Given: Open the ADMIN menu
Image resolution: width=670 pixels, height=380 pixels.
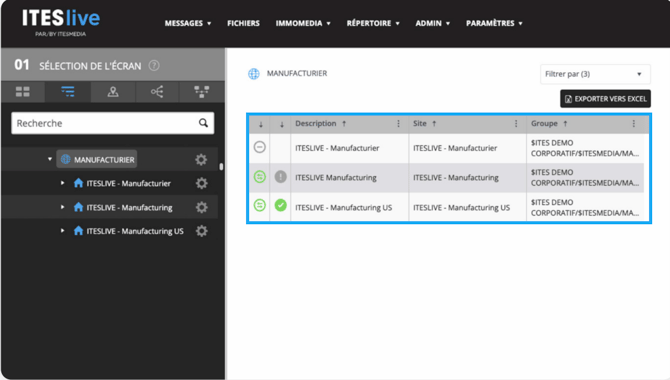Looking at the screenshot, I should click(x=432, y=23).
